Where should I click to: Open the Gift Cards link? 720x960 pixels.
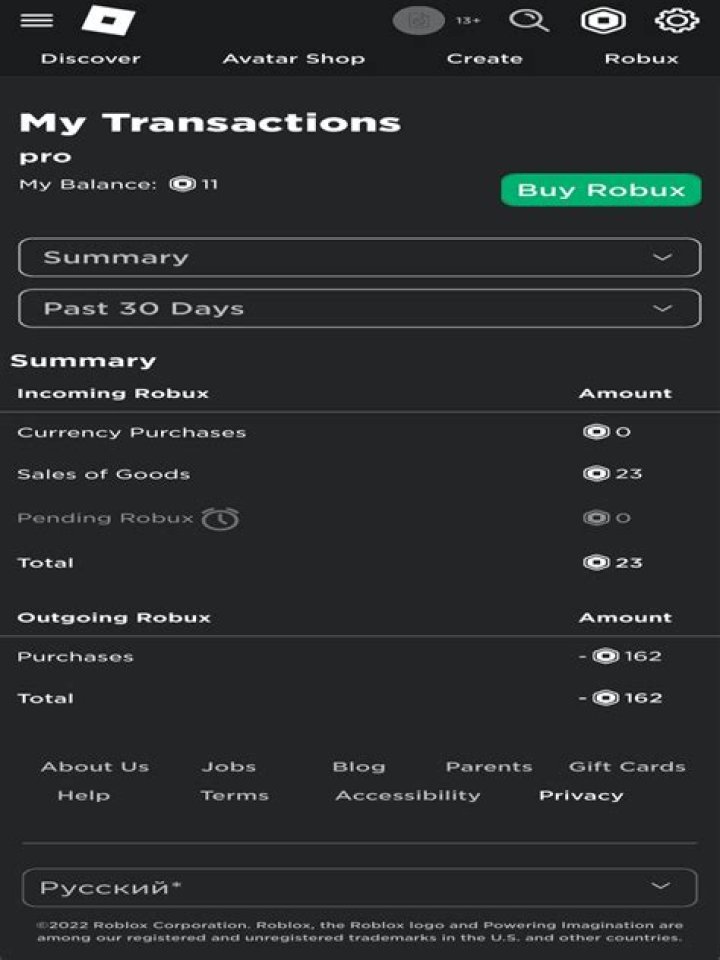click(x=627, y=766)
